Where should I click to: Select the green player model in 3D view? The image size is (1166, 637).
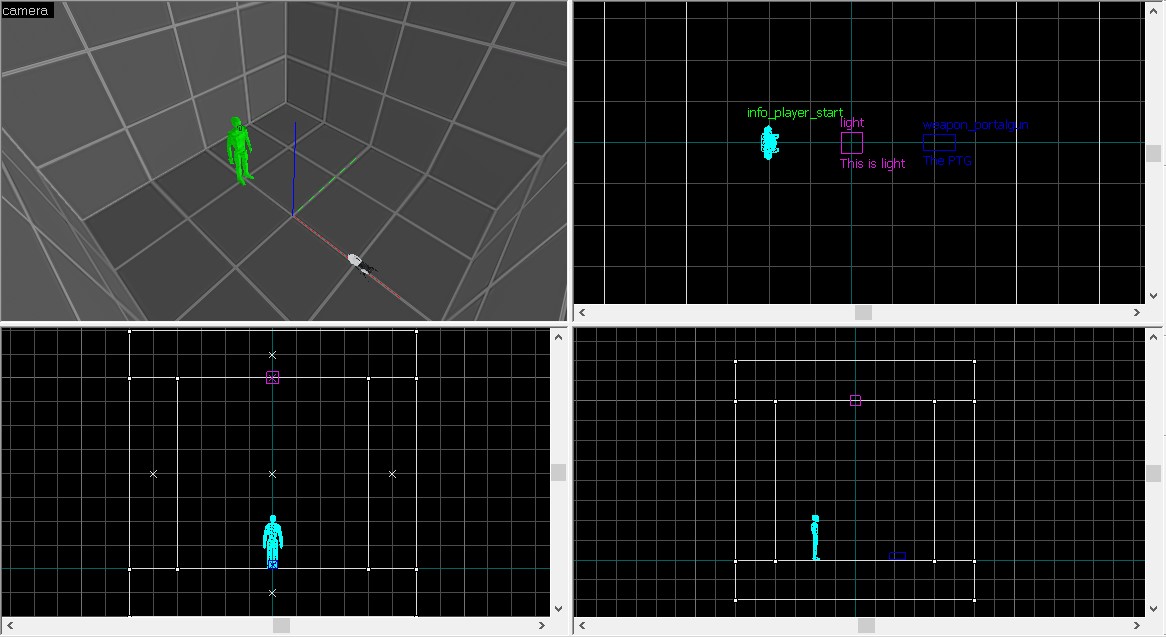pos(240,151)
